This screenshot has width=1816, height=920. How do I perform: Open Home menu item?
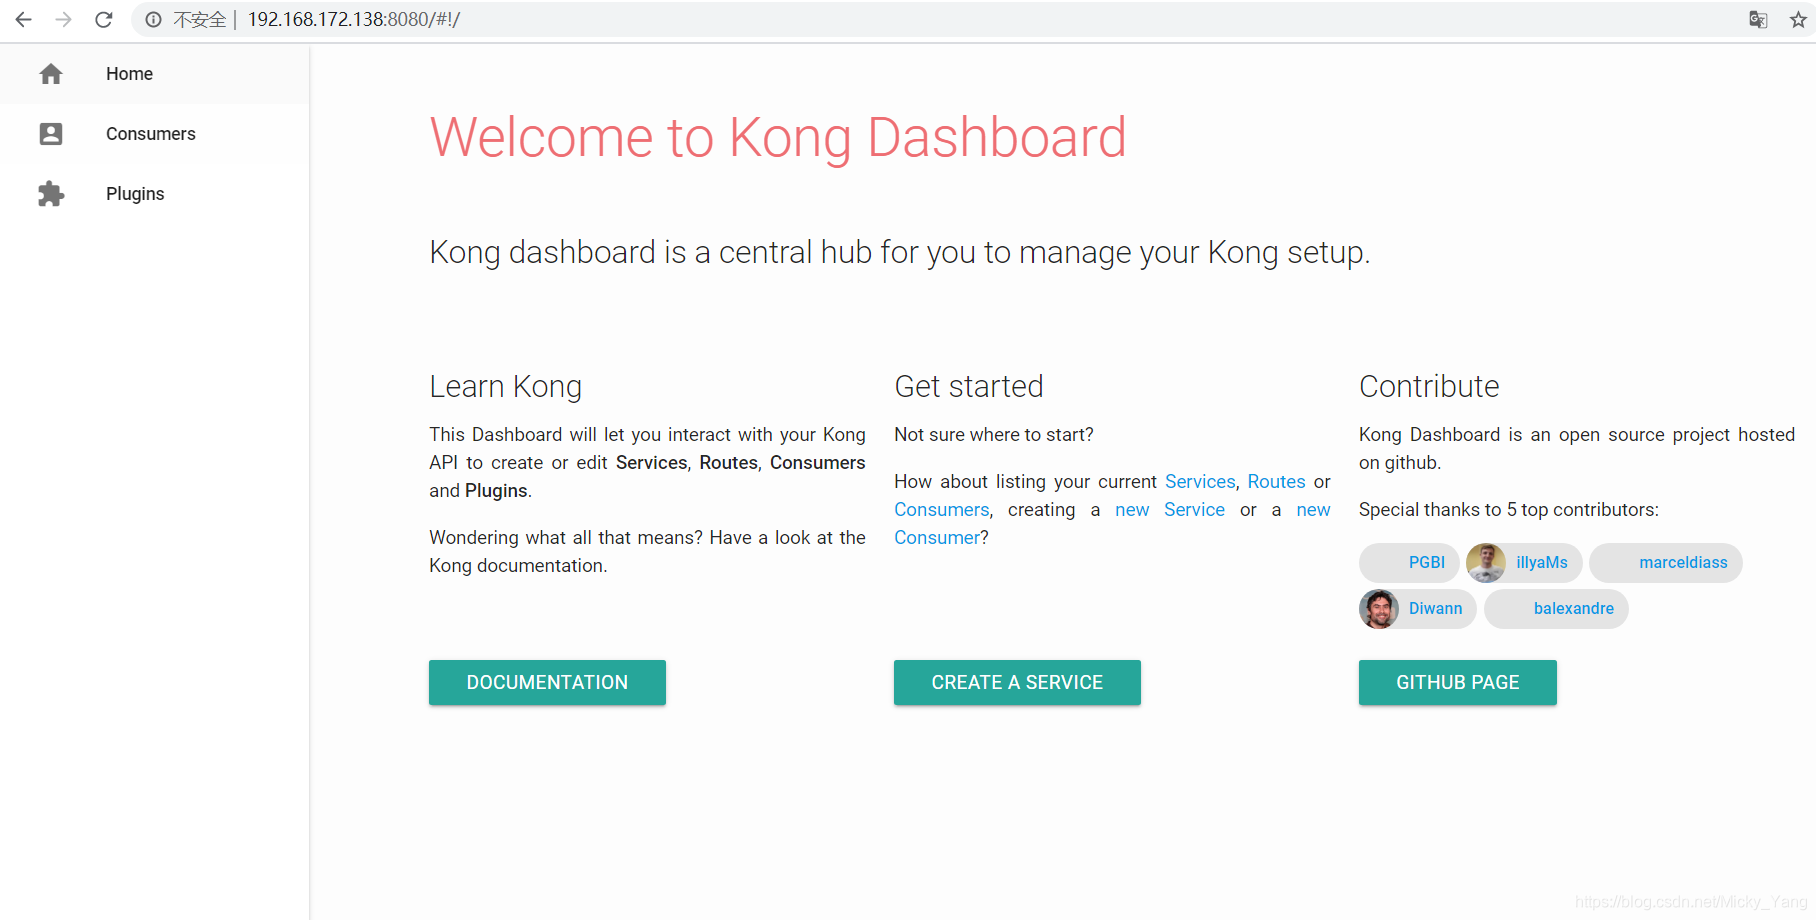click(x=155, y=74)
